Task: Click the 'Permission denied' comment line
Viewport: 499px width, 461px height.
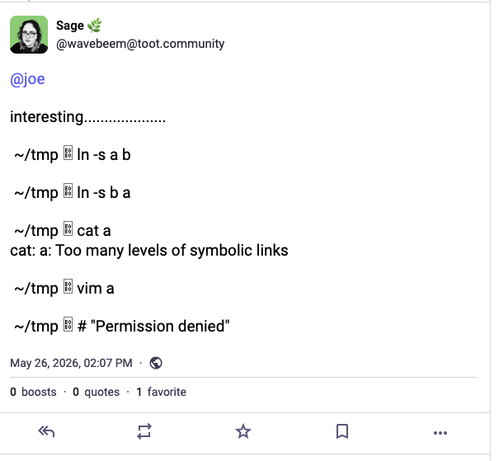Action: [122, 326]
